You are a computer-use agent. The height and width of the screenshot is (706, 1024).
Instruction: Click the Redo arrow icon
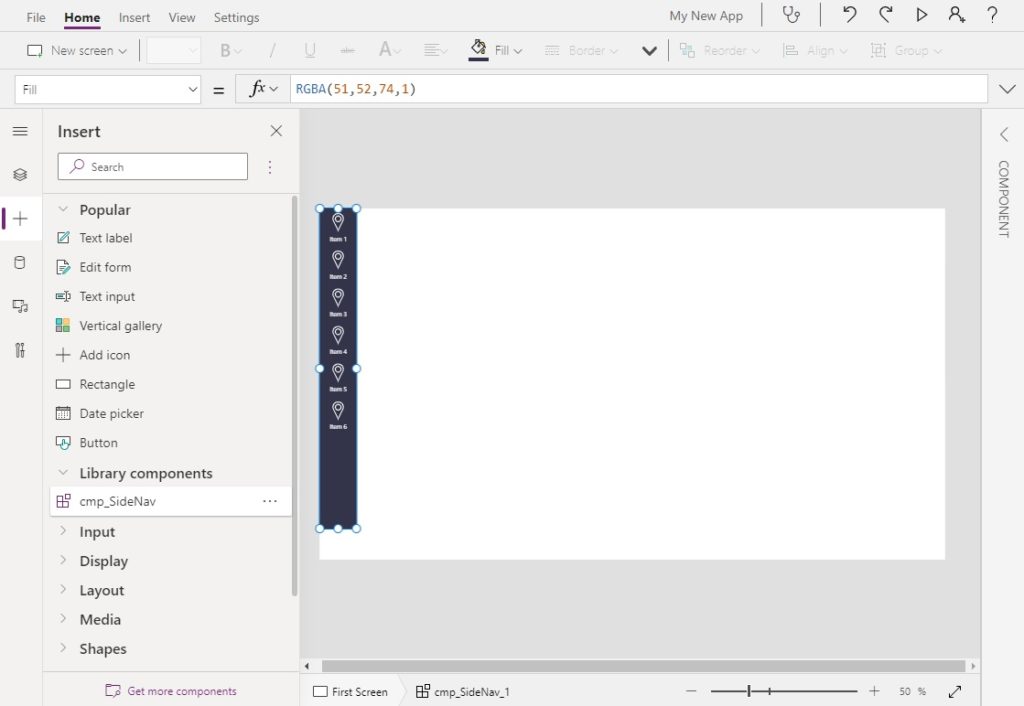tap(886, 14)
